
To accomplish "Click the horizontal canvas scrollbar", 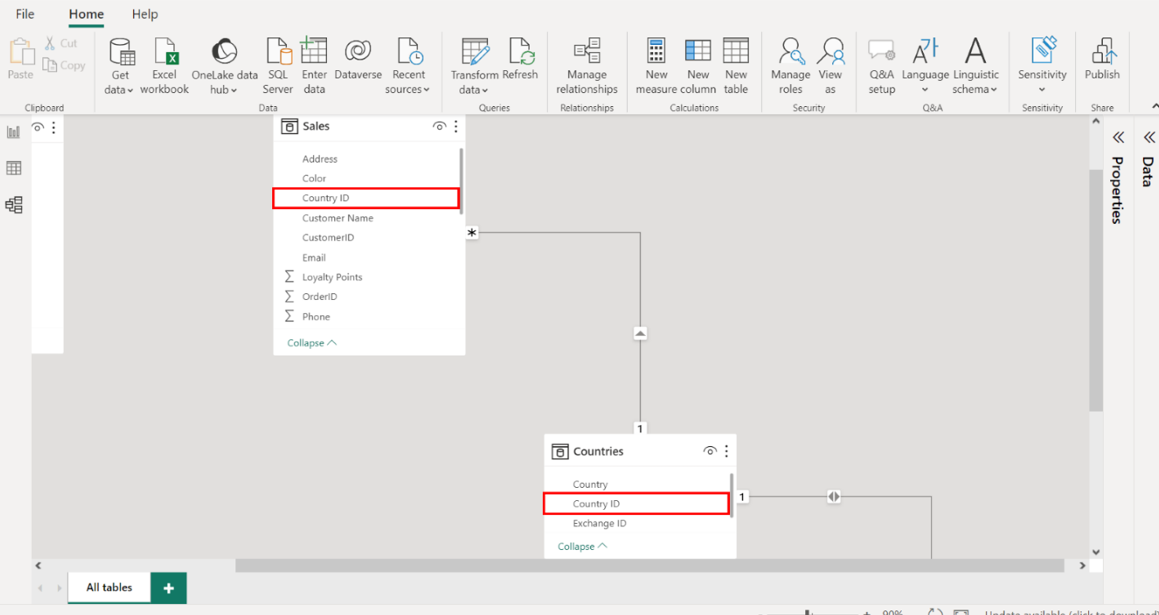I will tap(649, 566).
